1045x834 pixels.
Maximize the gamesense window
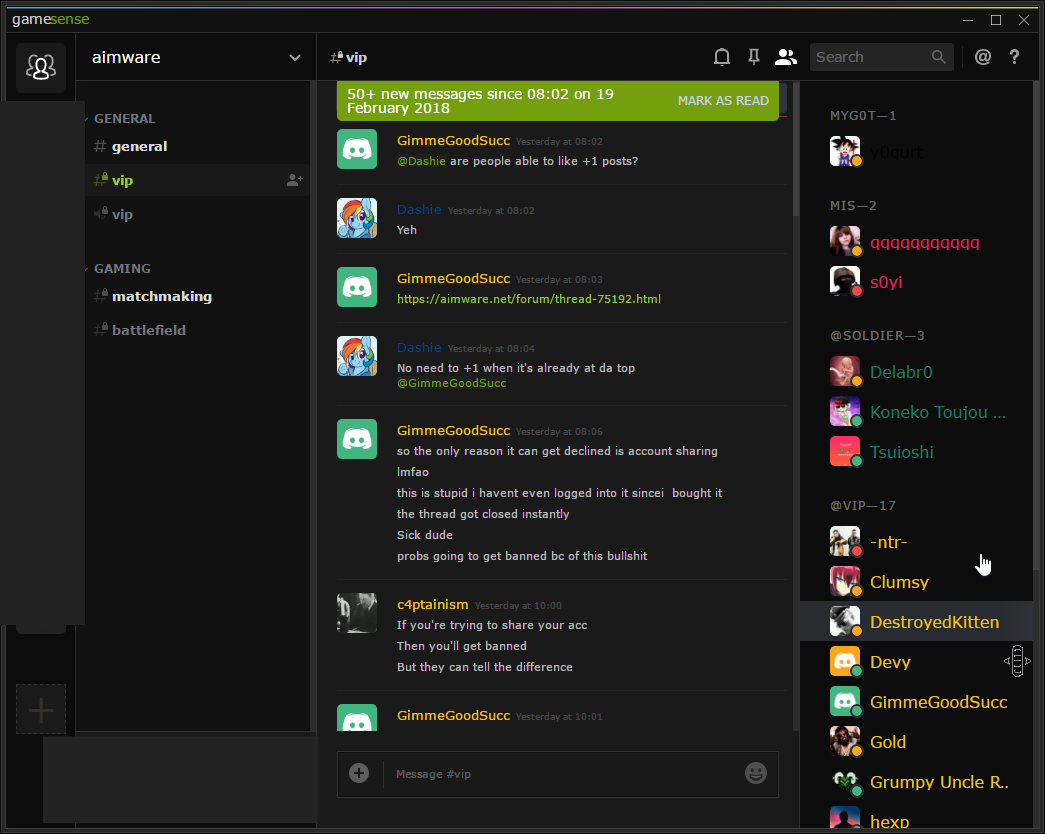[996, 20]
